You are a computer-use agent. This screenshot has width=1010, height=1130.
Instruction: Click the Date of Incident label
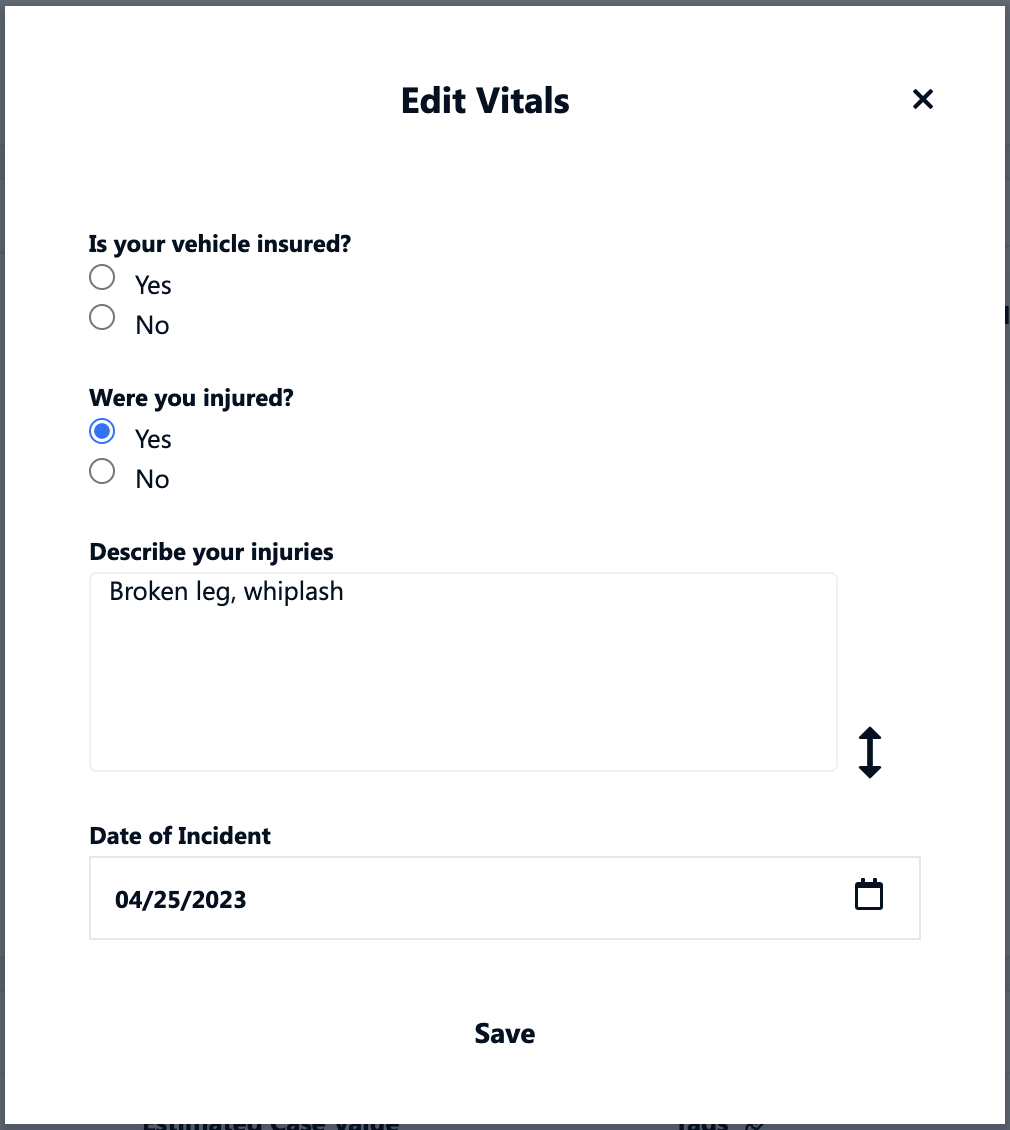(x=180, y=836)
